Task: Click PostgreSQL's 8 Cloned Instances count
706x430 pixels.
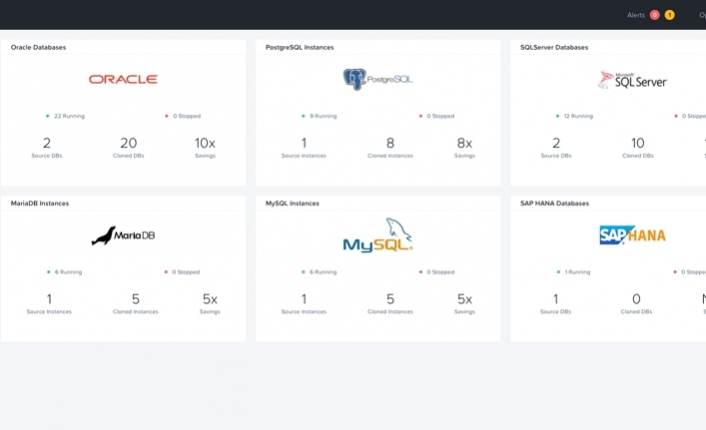Action: [x=390, y=148]
